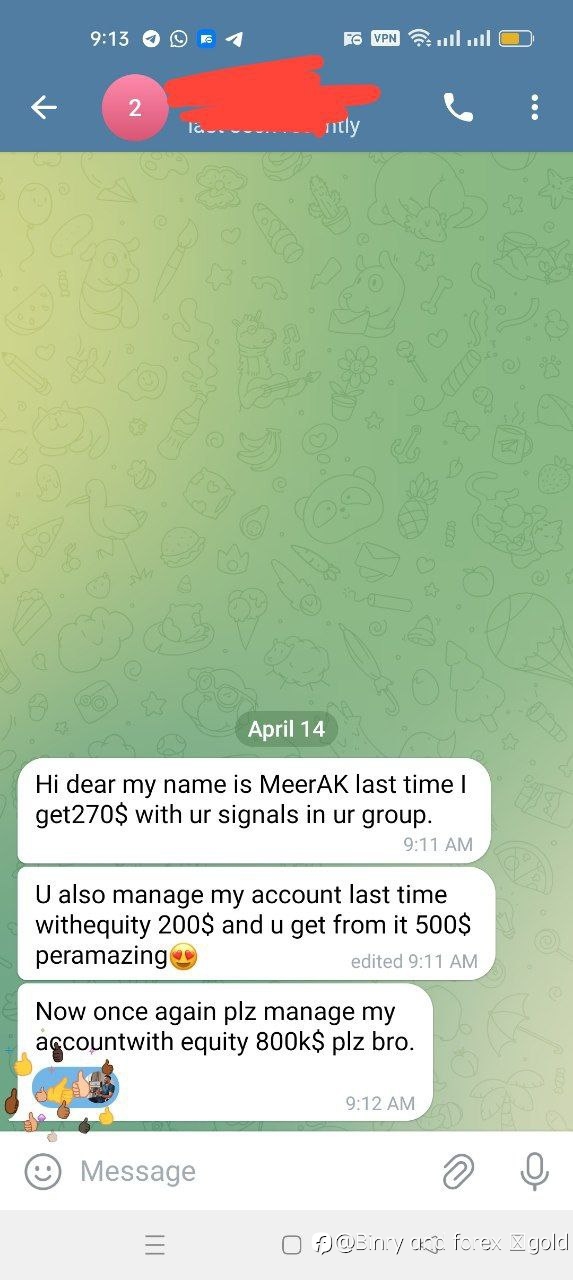Tap the back arrow to leave chat
The image size is (573, 1280).
[43, 108]
